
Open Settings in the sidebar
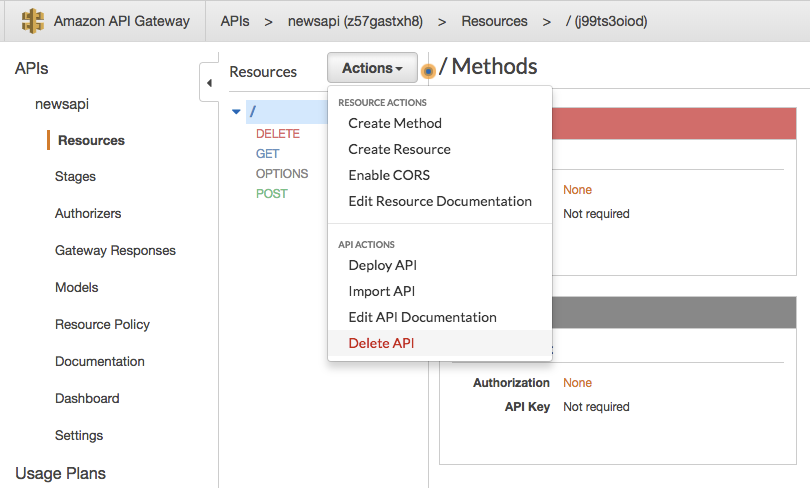click(79, 435)
